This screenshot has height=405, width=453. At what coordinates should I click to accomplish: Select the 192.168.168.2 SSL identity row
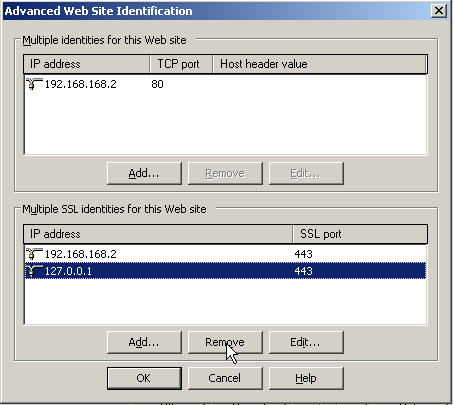point(225,254)
